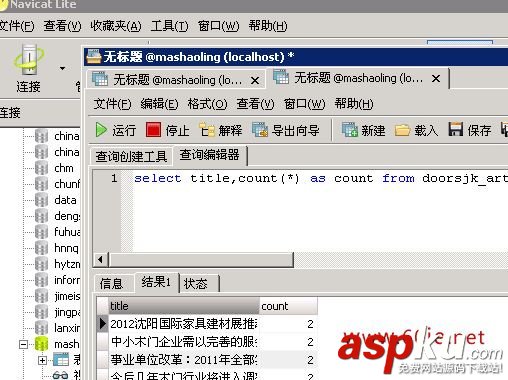The image size is (508, 380).
Task: Select row 2012沈阳国际家具建材展
Action: (x=184, y=324)
